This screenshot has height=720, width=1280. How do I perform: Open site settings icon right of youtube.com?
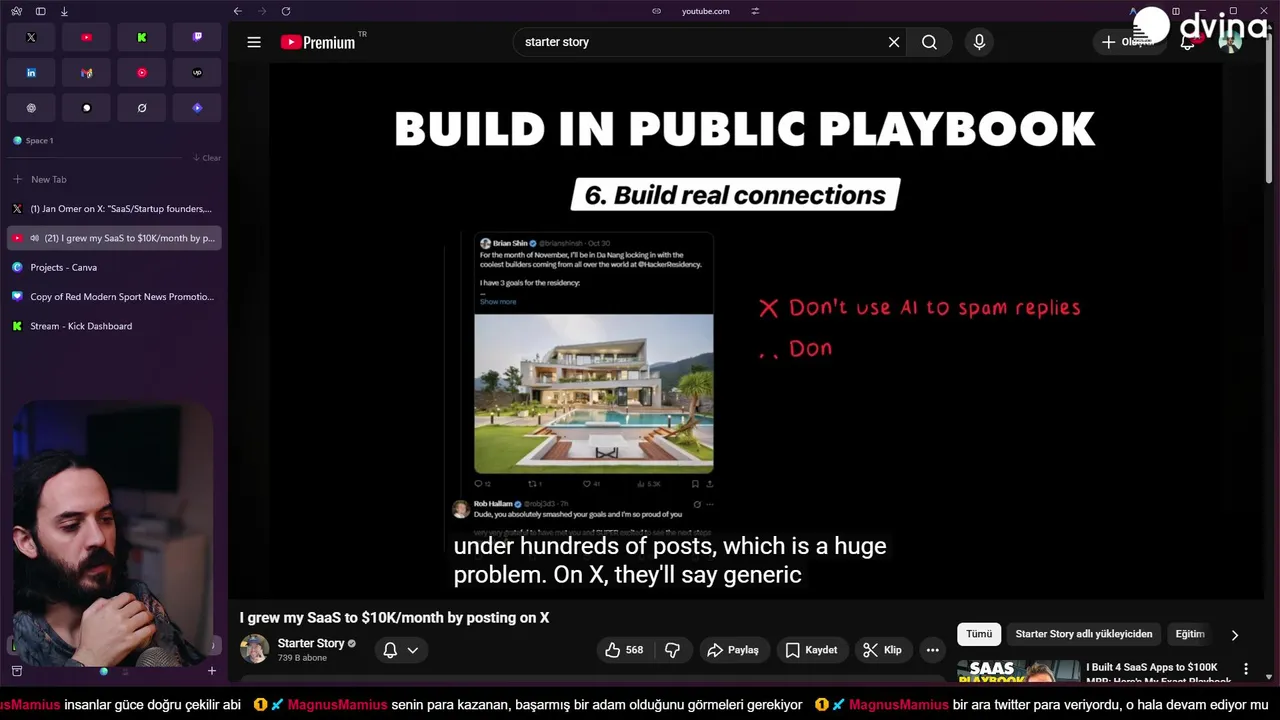point(755,11)
